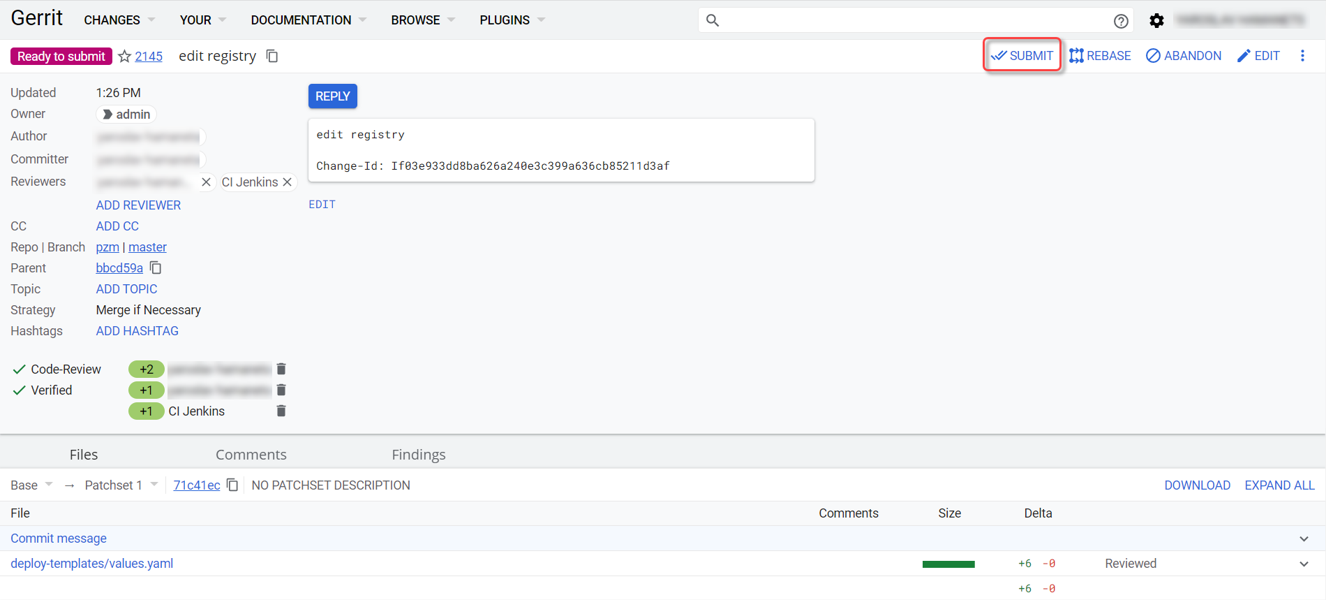Switch to the Comments tab
Viewport: 1326px width, 600px height.
[x=251, y=454]
